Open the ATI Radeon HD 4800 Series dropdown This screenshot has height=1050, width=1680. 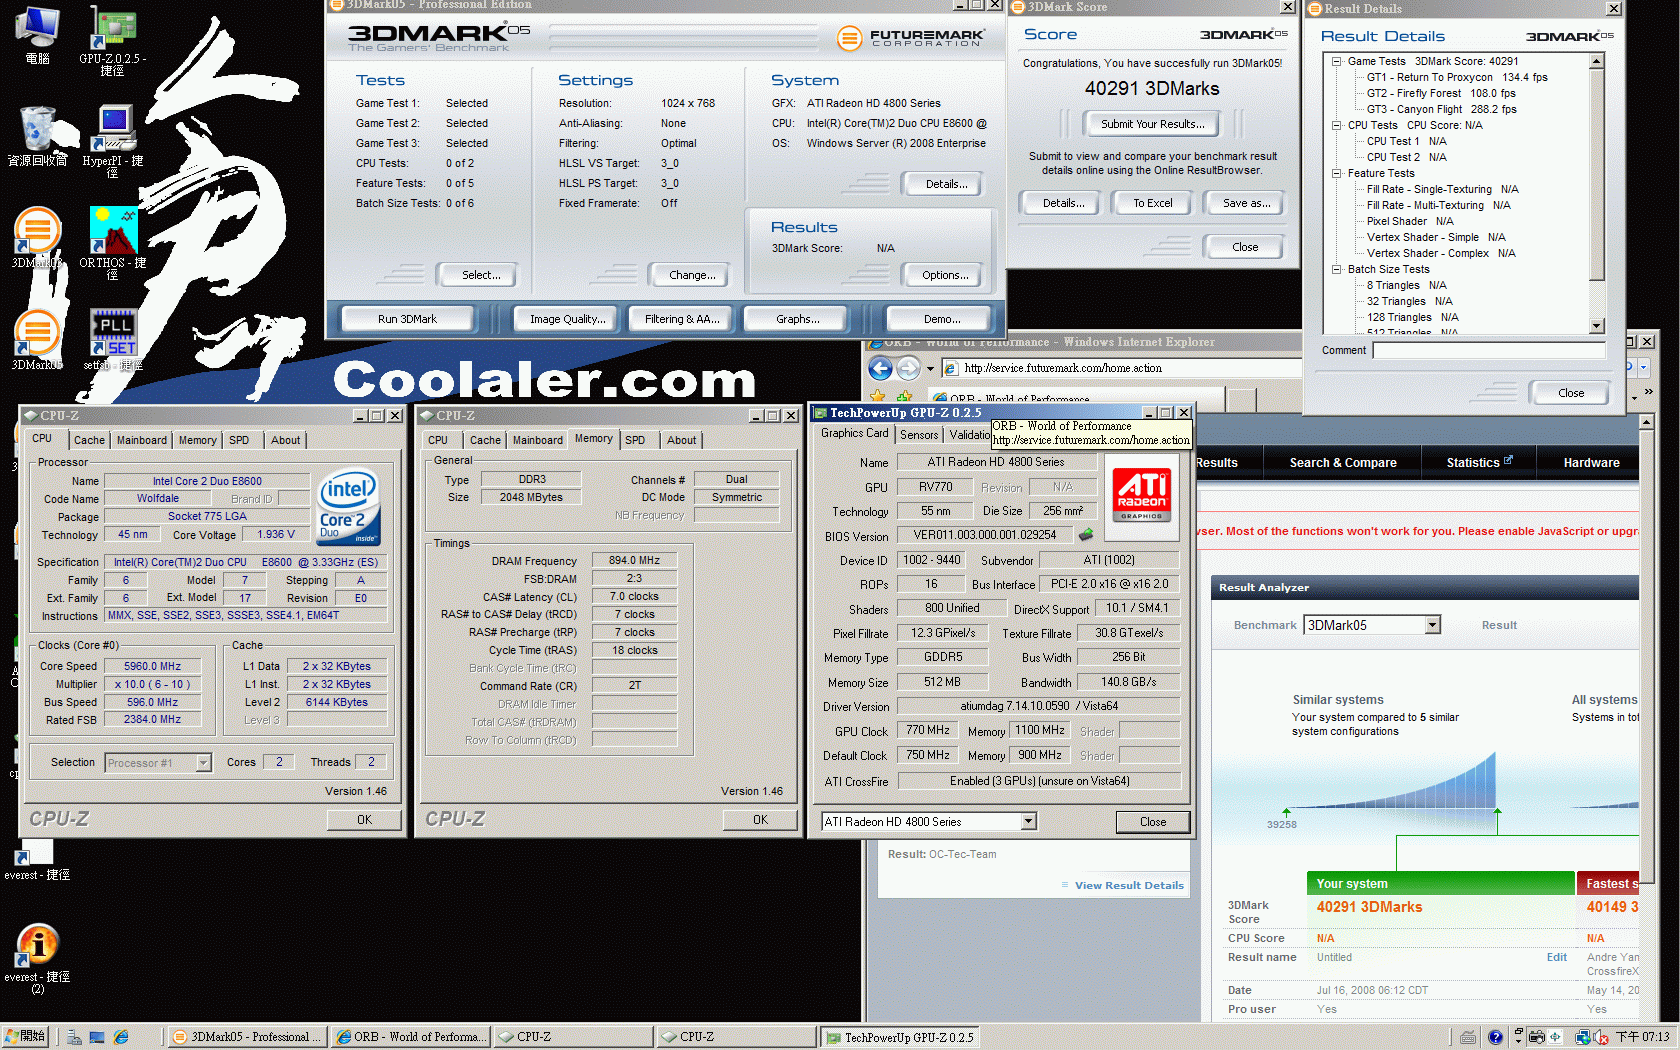click(x=1028, y=822)
